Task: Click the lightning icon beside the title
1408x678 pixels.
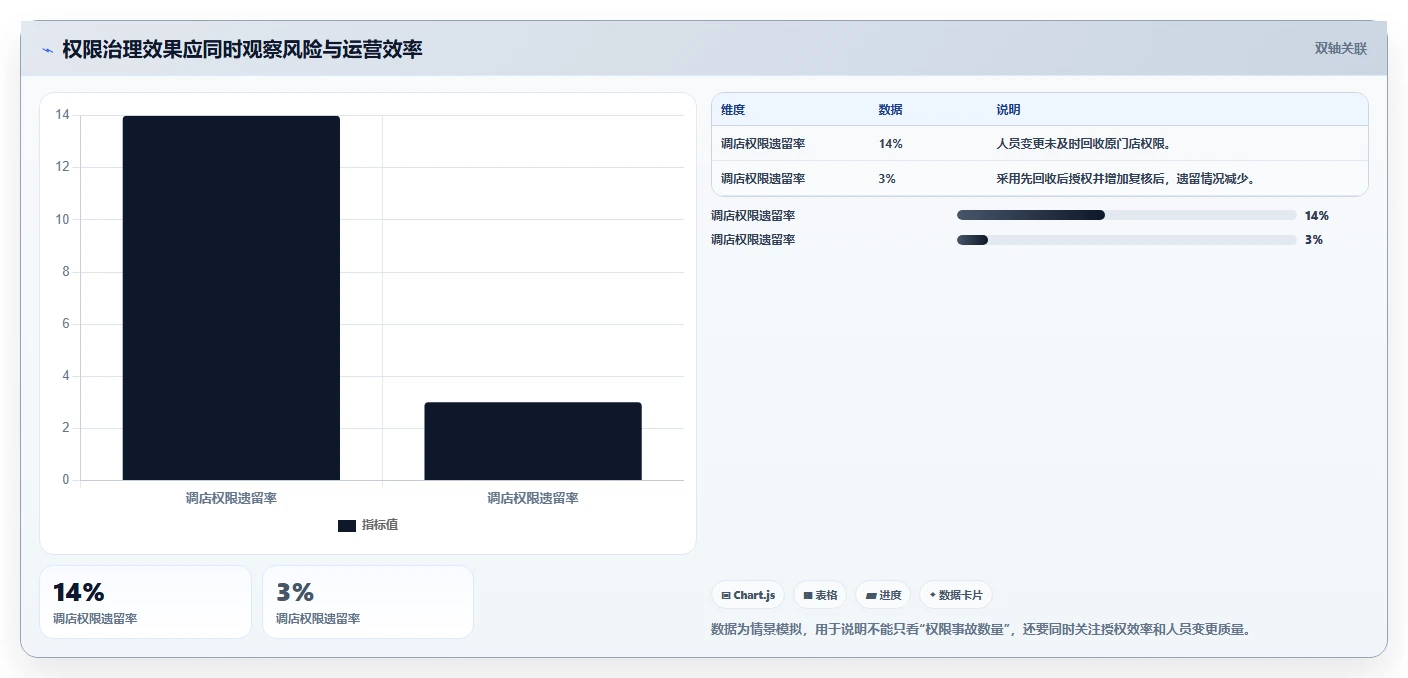Action: click(47, 50)
